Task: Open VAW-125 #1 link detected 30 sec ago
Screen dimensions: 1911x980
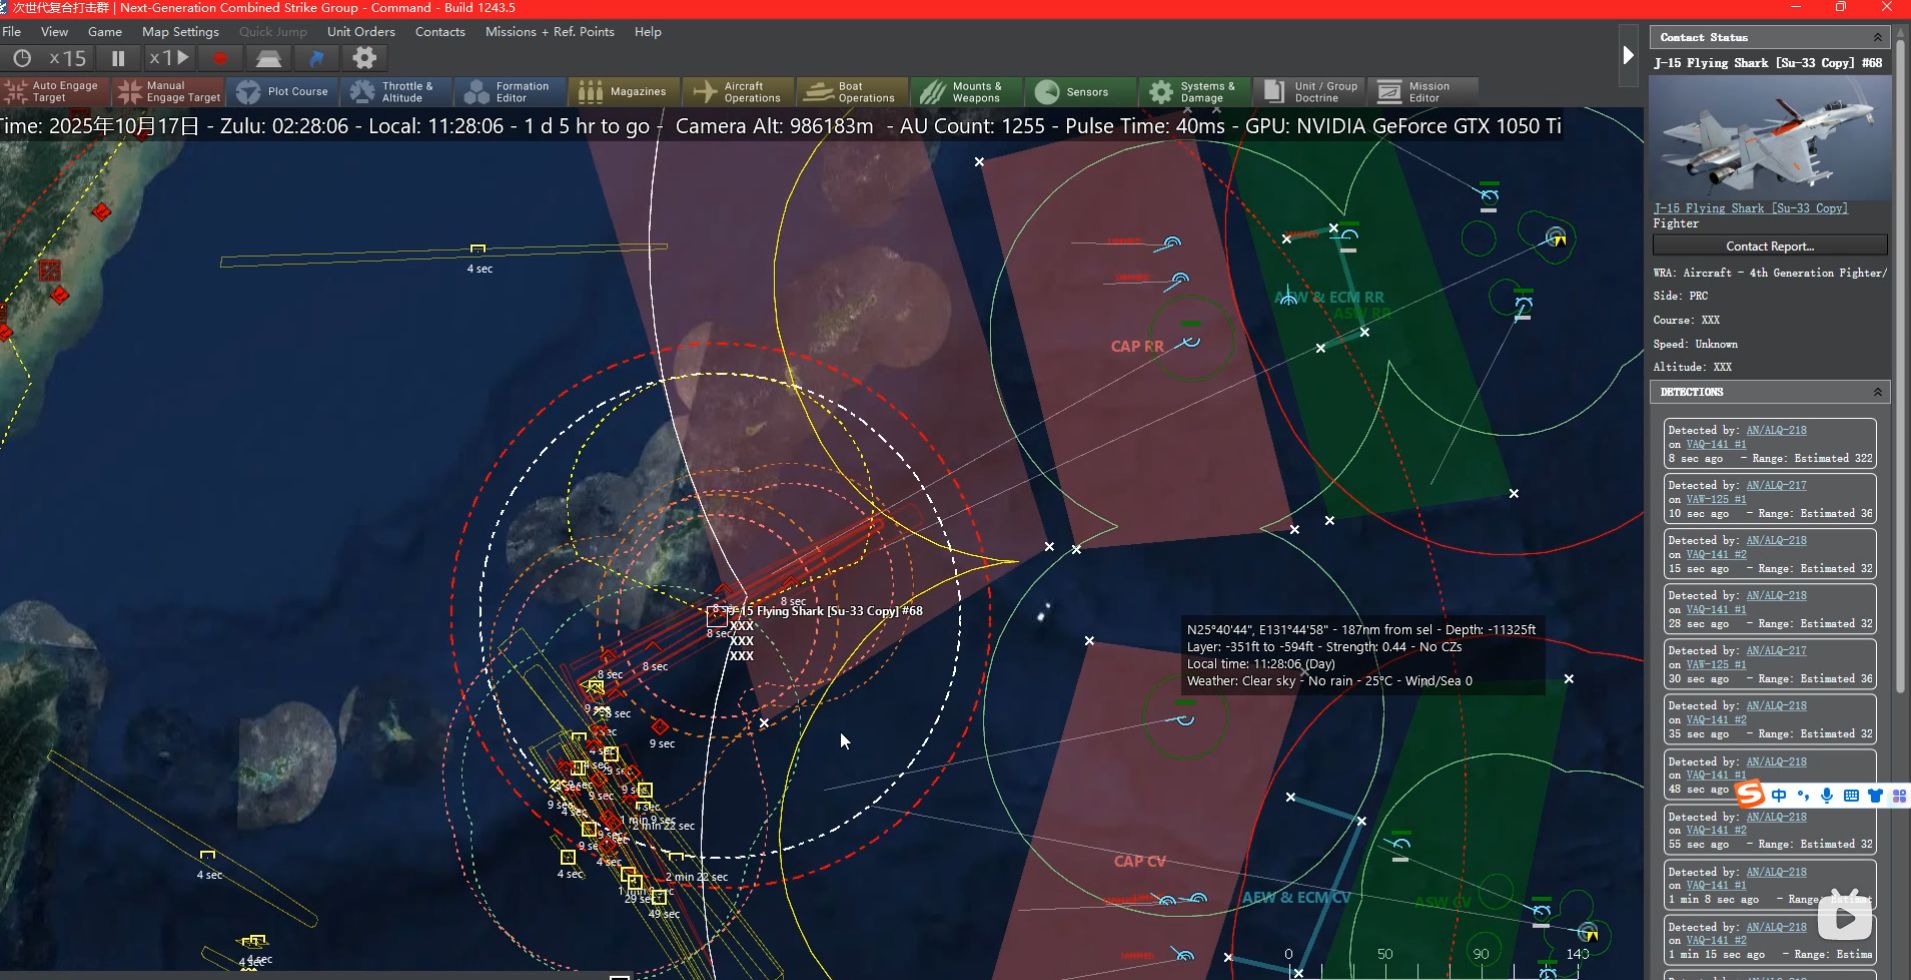Action: pos(1716,665)
